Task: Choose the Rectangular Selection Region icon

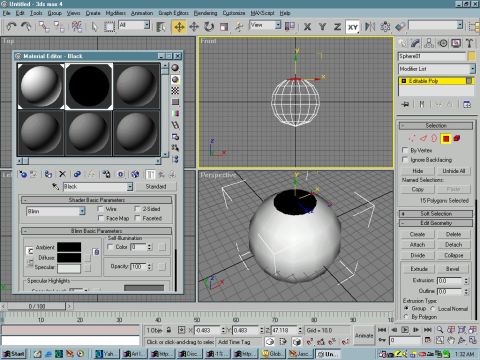Action: pos(109,27)
